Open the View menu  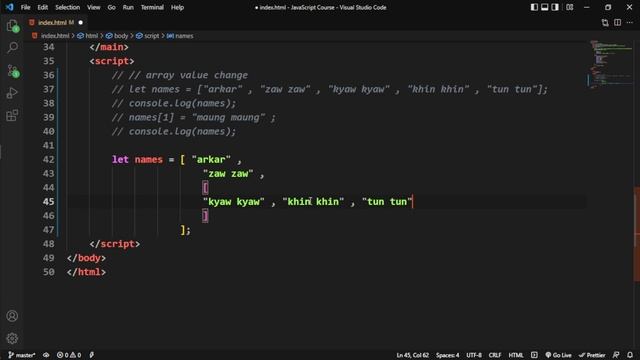(93, 7)
